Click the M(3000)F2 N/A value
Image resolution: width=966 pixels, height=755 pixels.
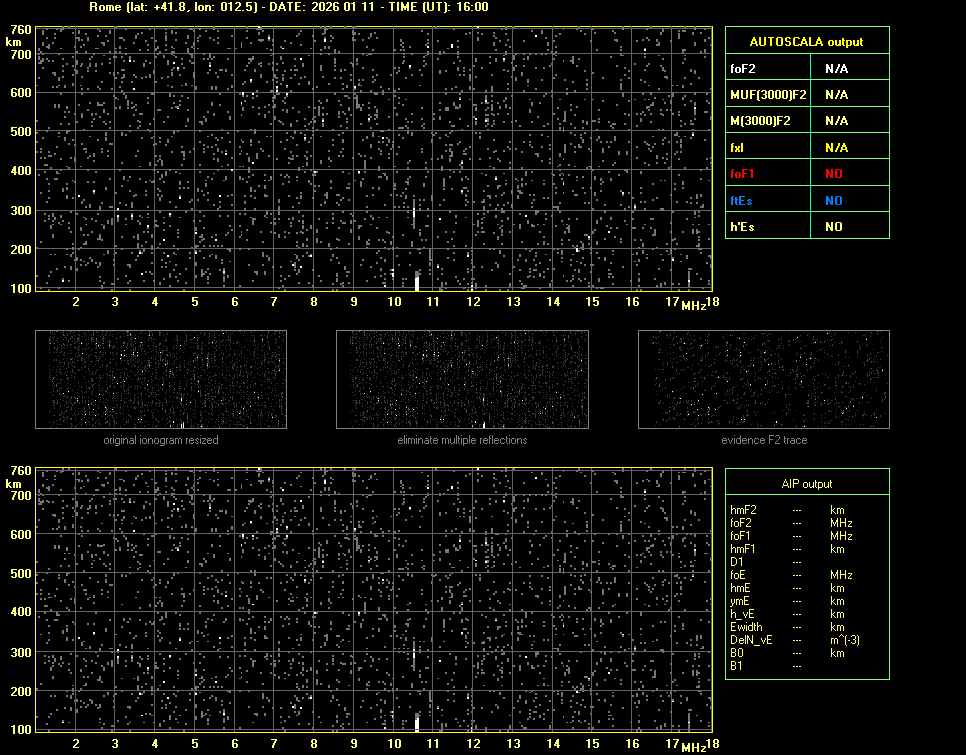click(x=836, y=121)
